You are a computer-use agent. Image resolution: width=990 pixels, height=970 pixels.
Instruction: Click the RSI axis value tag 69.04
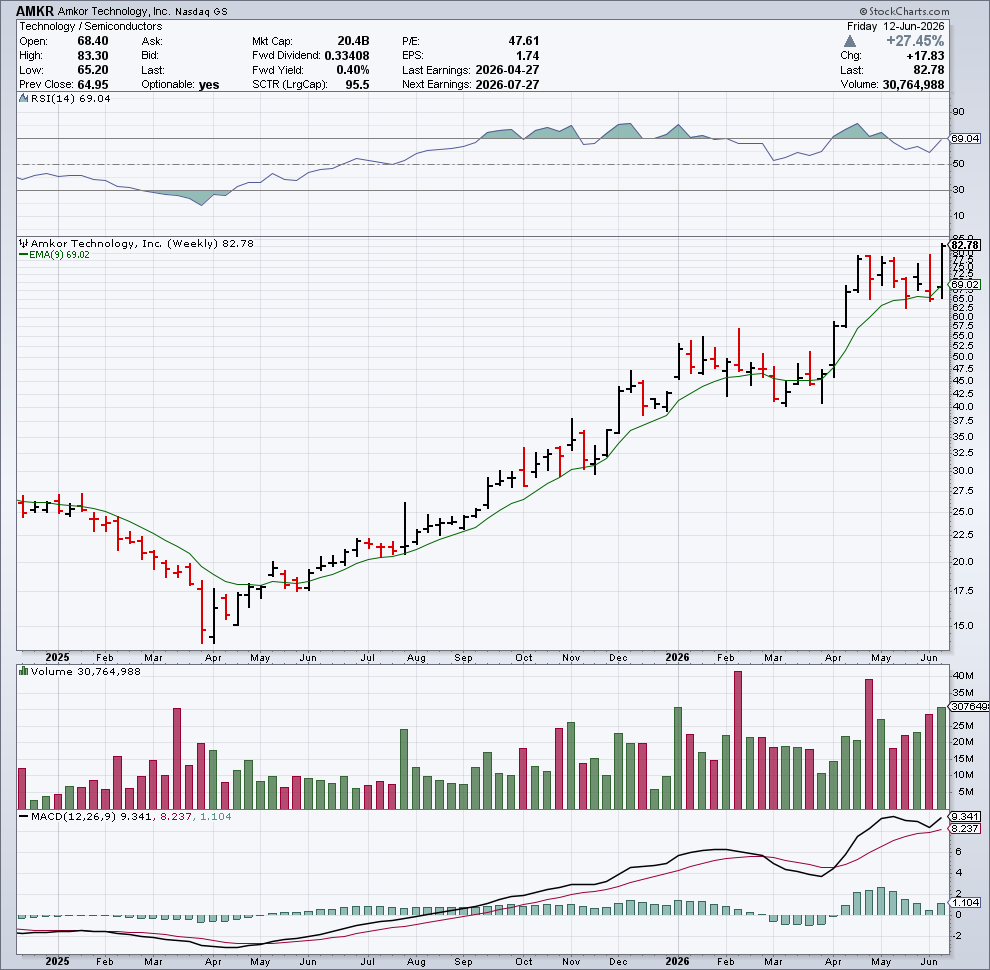[x=965, y=138]
